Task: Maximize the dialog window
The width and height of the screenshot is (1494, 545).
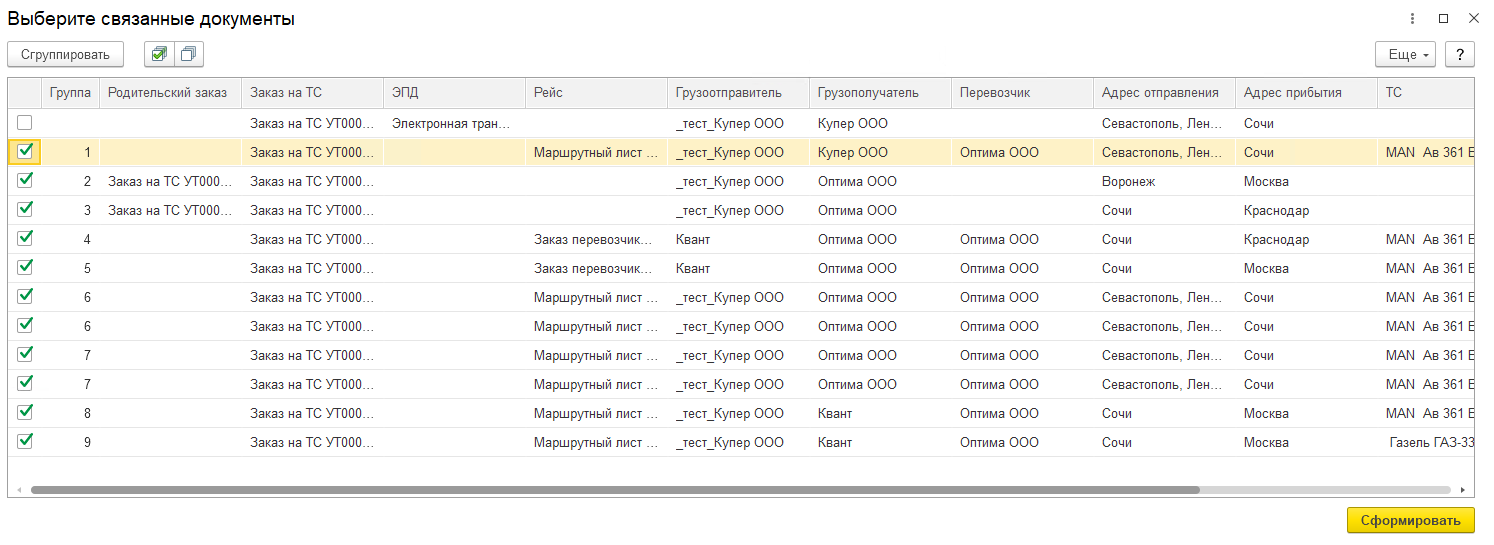Action: 1443,19
